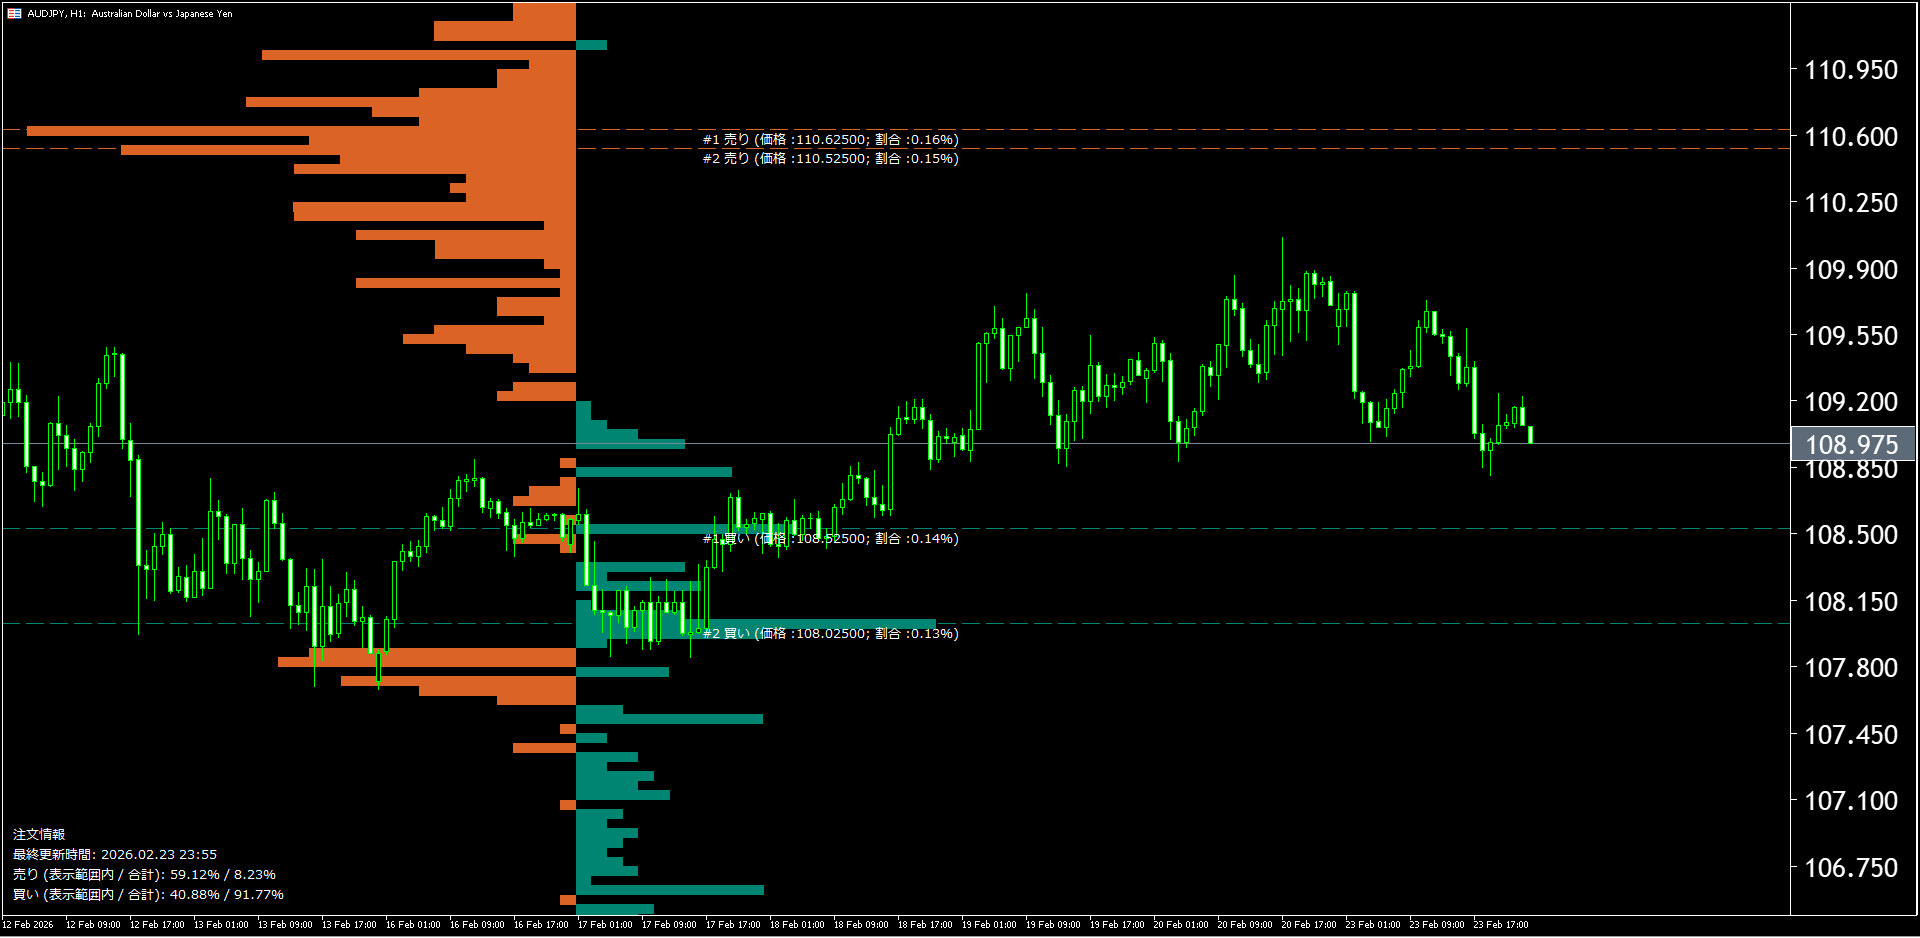Click the '13 Feb 01:00' time axis label
The image size is (1920, 938).
pos(221,925)
